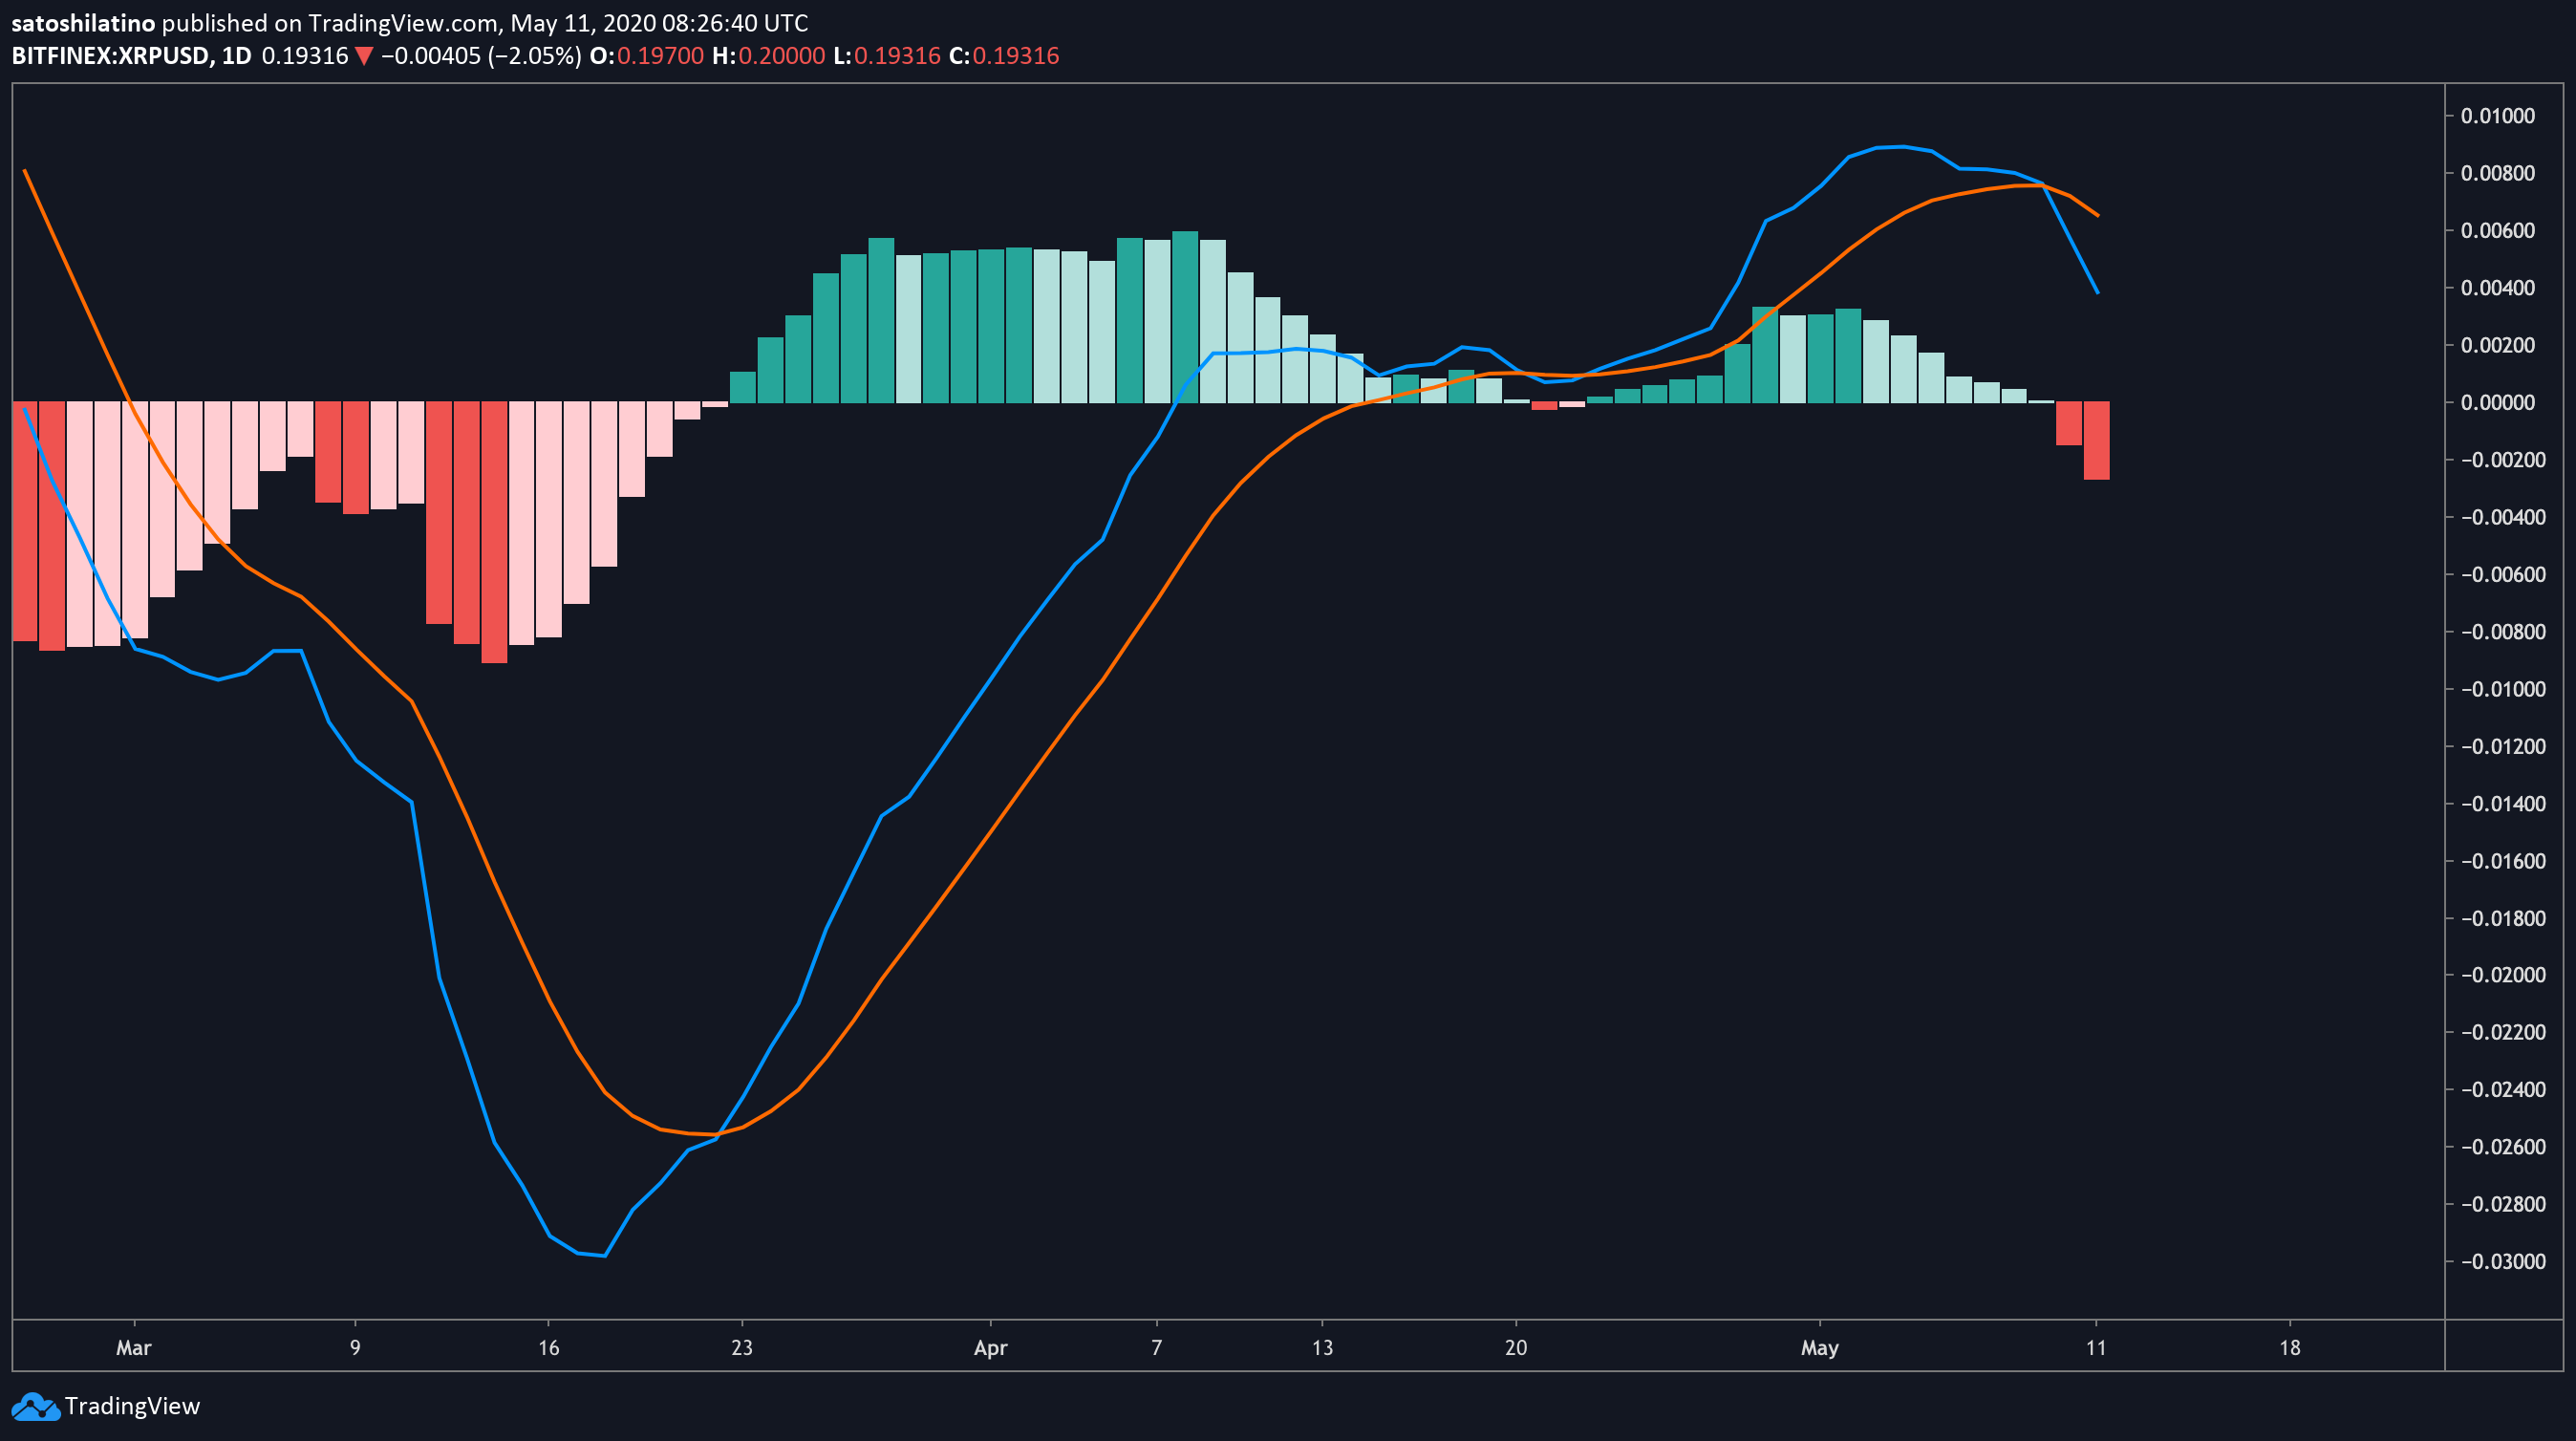Click the 11 date label on time axis

[2096, 1348]
